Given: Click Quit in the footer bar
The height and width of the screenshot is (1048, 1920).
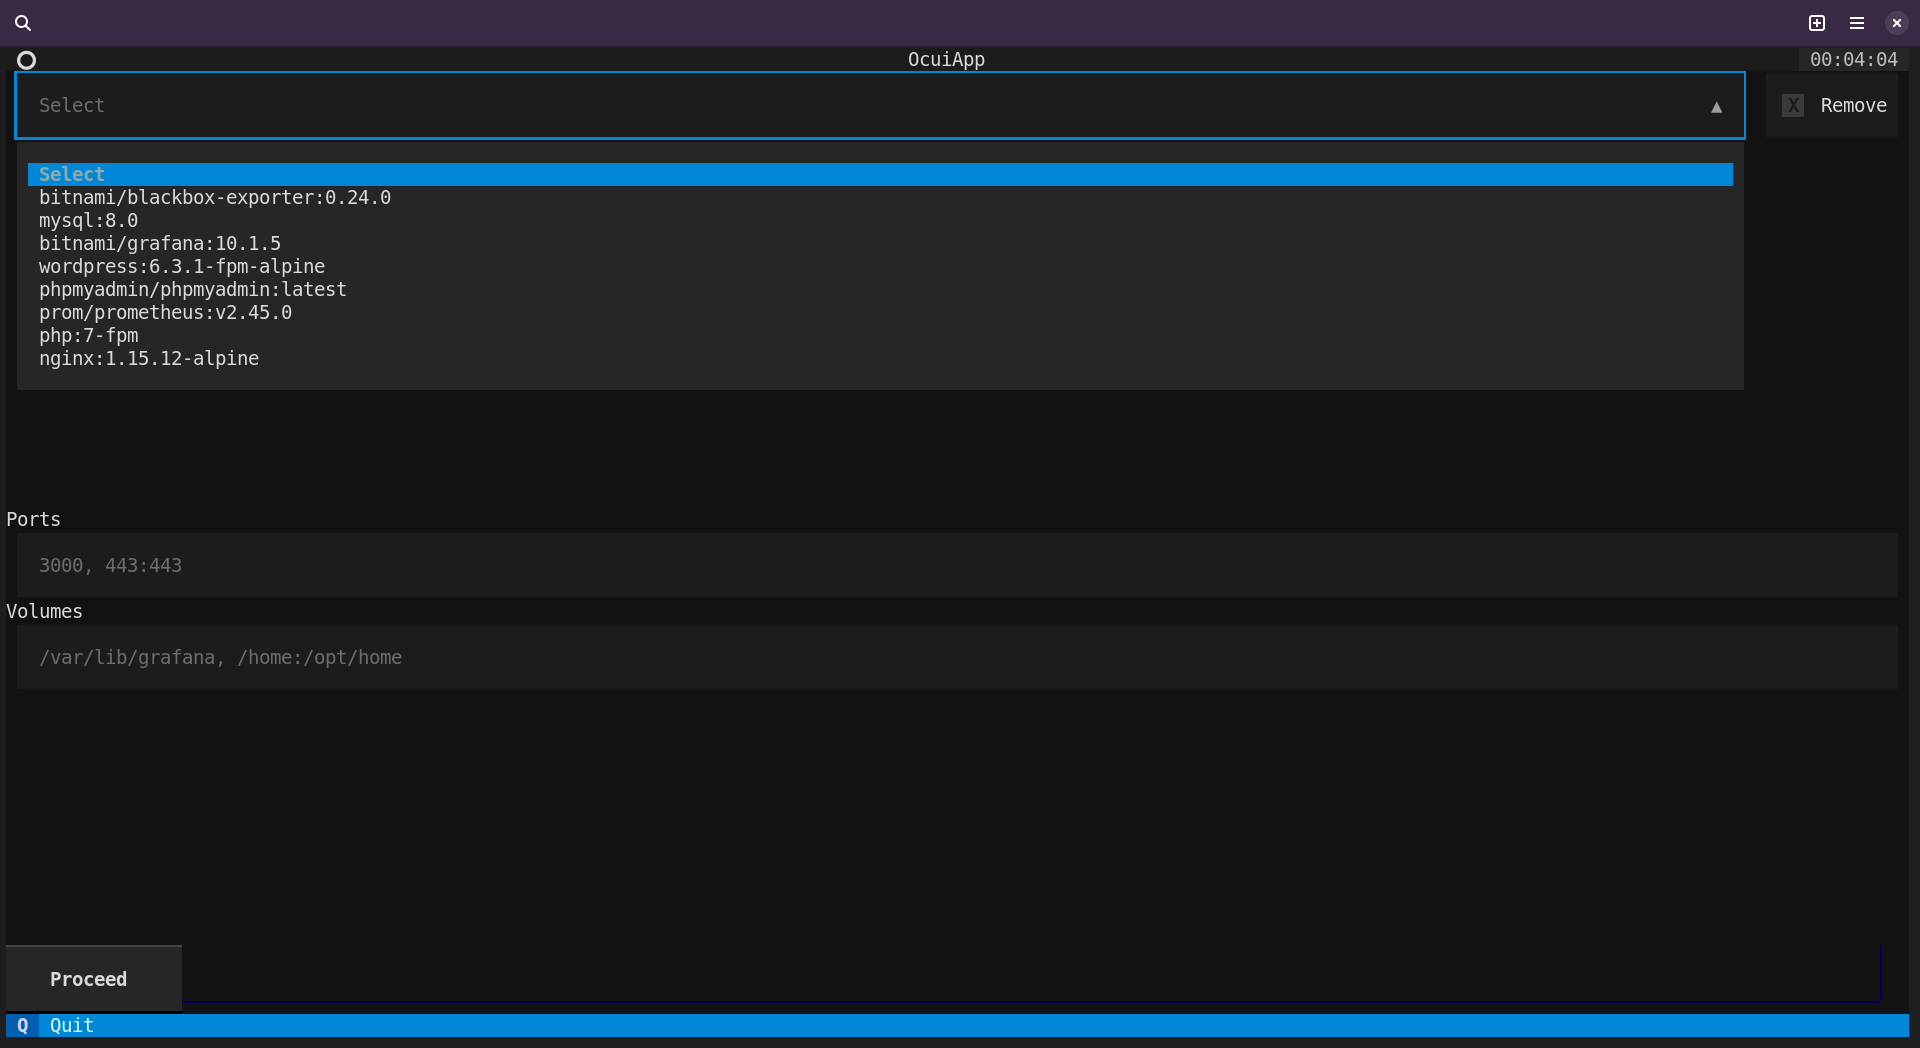Looking at the screenshot, I should [72, 1025].
